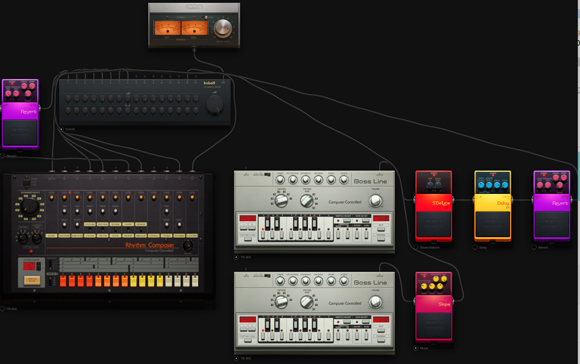Click the right VU meter on the output device
Image resolution: width=580 pixels, height=364 pixels.
[x=195, y=28]
